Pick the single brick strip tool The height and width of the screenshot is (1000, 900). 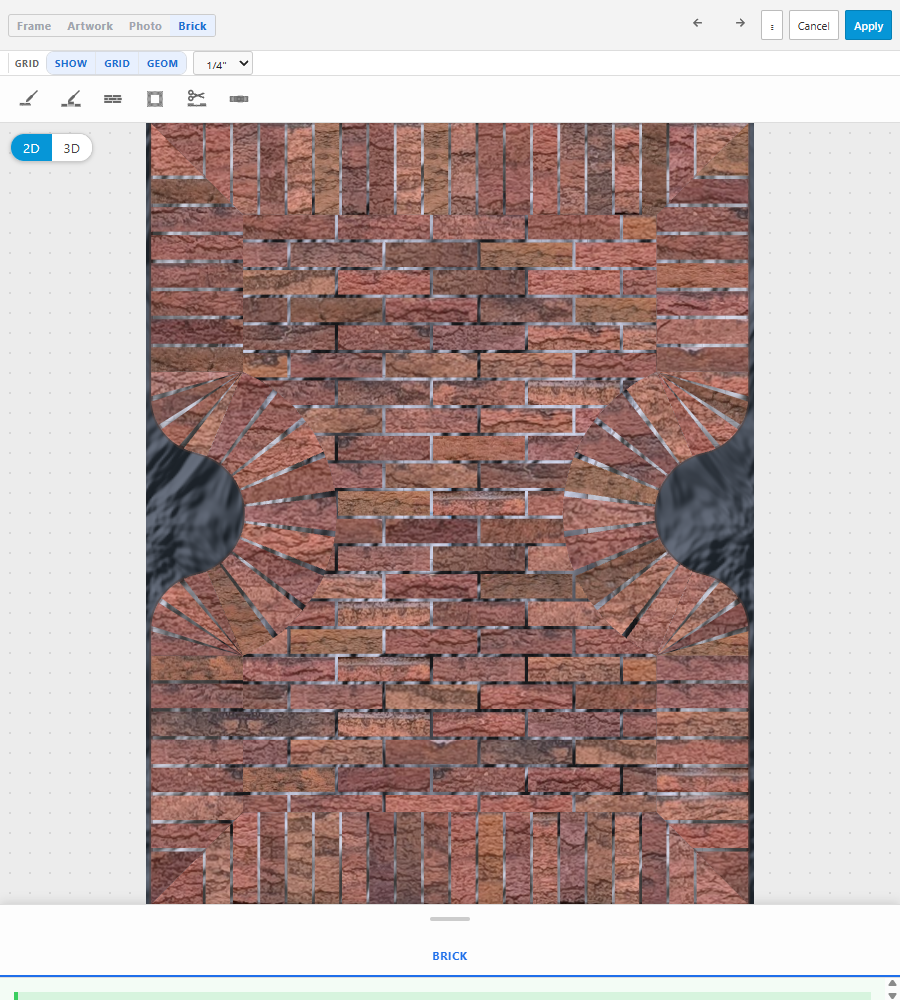pyautogui.click(x=239, y=99)
